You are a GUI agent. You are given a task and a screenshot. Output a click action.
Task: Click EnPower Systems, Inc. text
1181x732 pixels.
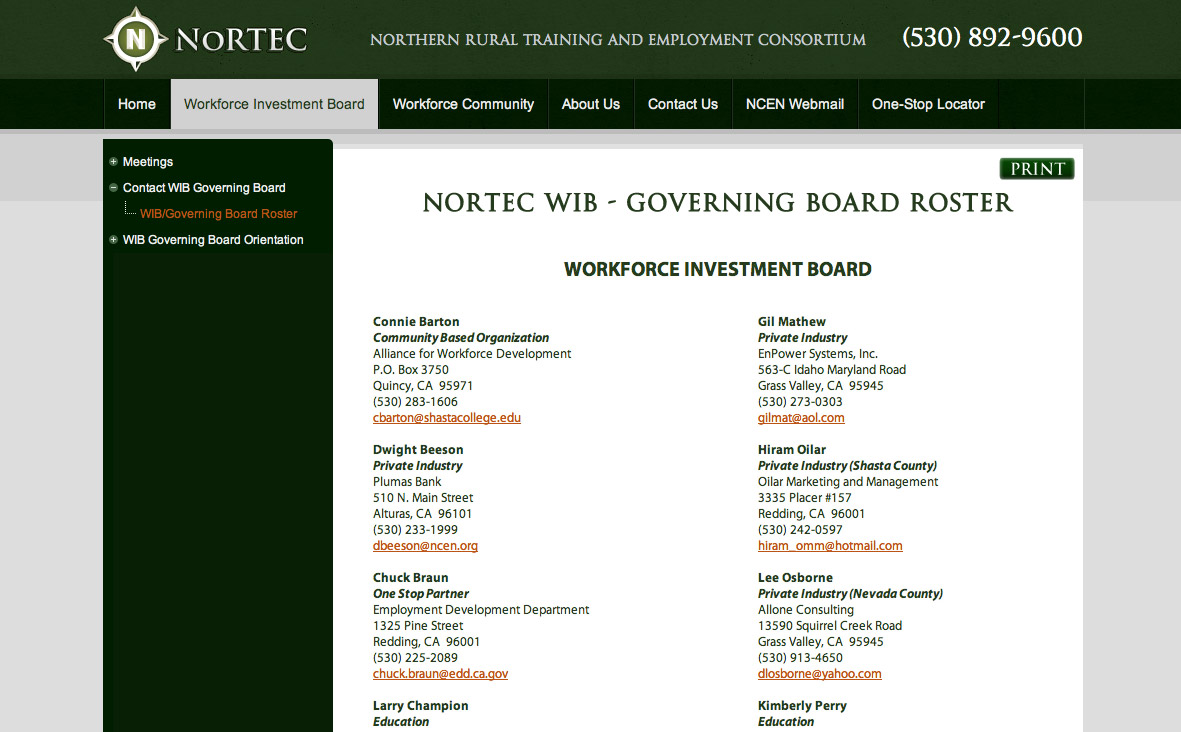(x=817, y=354)
